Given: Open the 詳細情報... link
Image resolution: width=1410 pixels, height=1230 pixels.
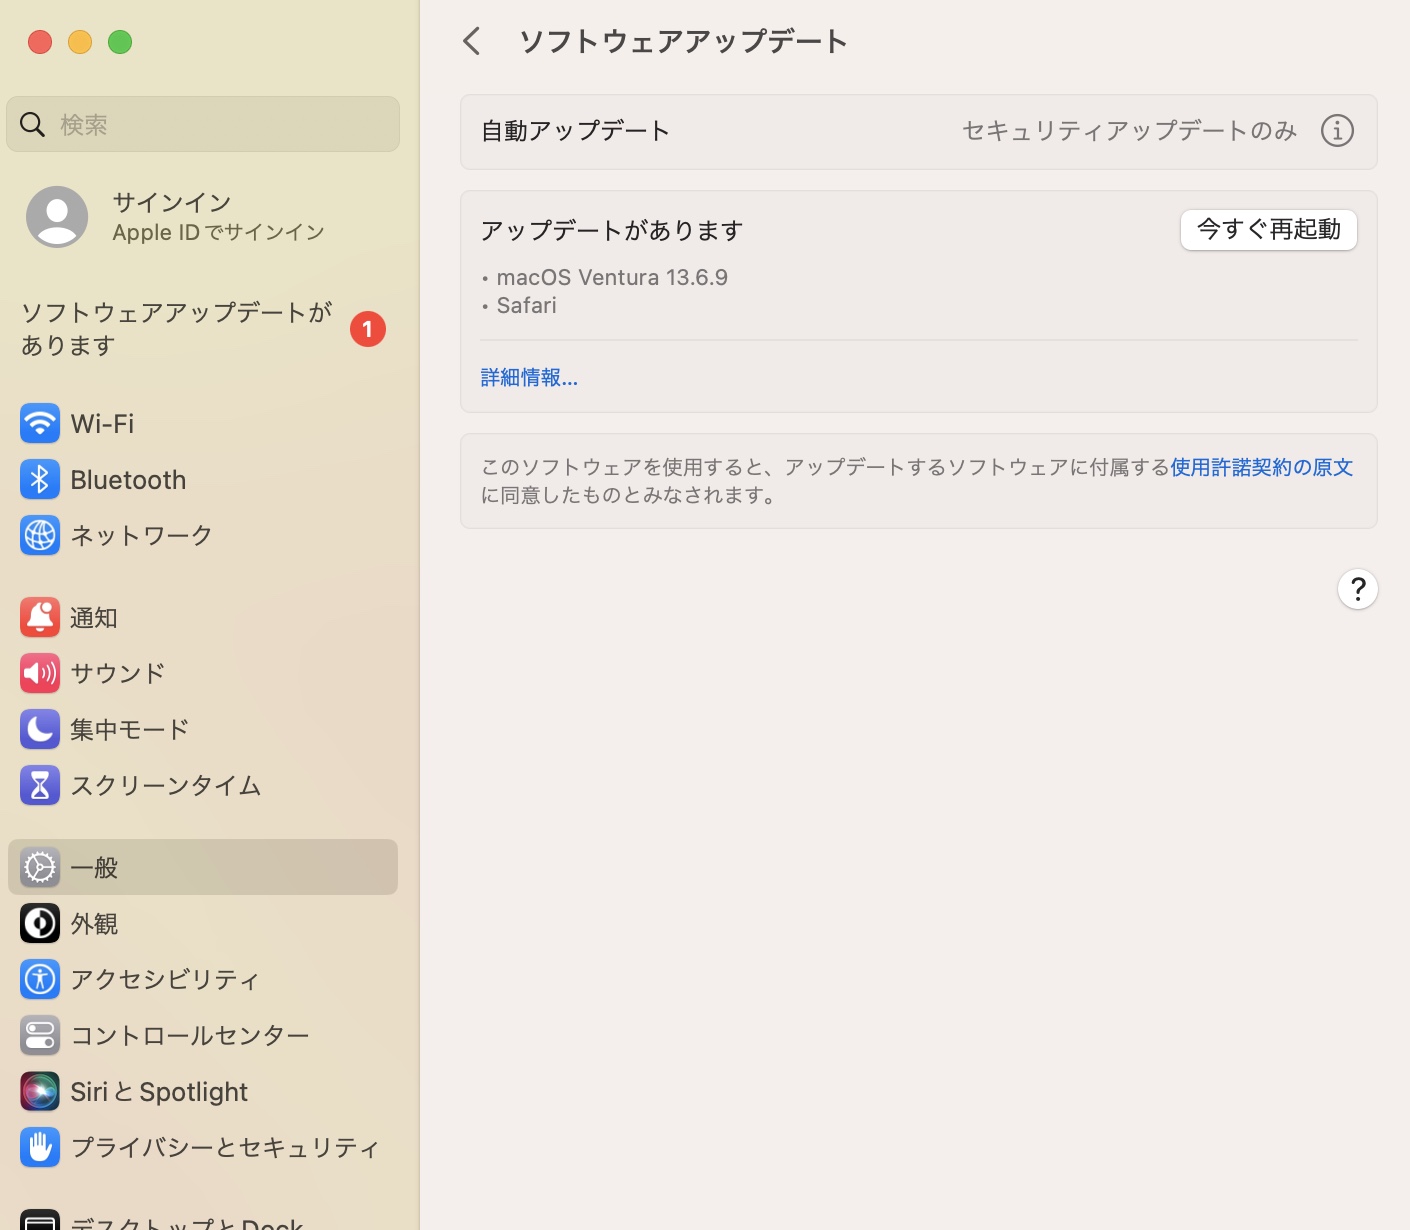Looking at the screenshot, I should [529, 378].
